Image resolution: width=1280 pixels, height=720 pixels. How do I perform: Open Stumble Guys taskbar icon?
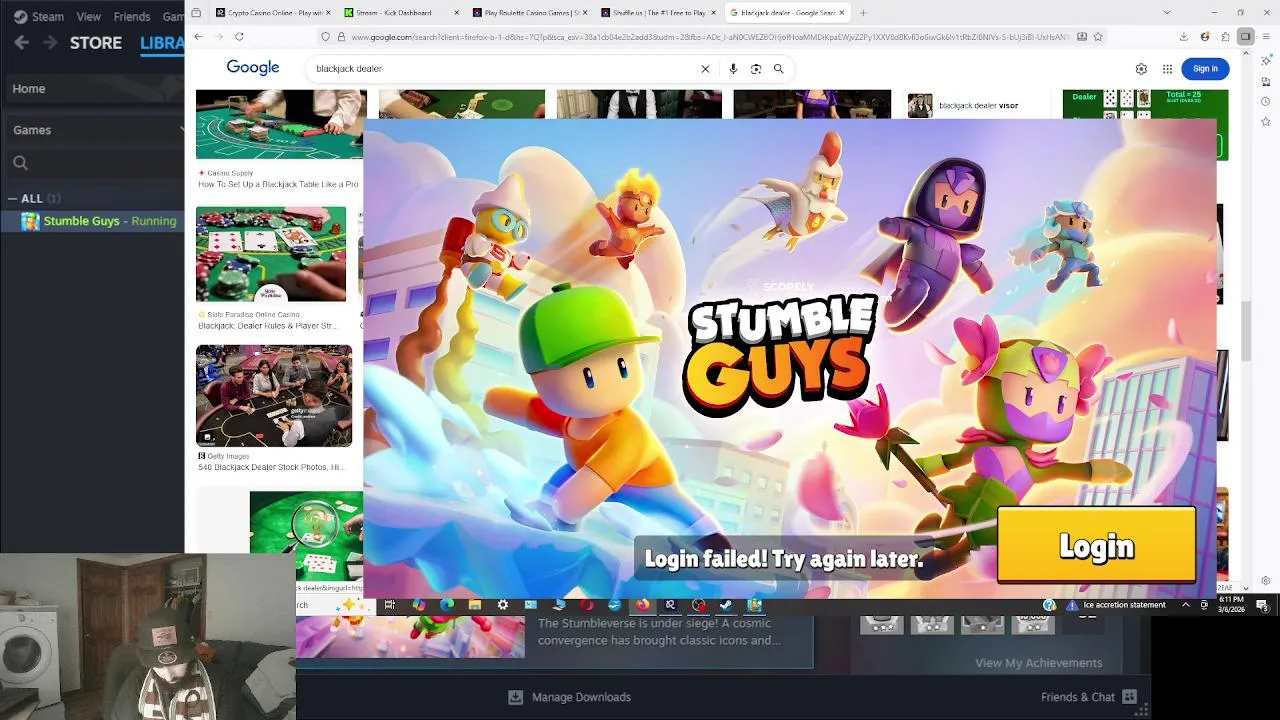[x=755, y=605]
